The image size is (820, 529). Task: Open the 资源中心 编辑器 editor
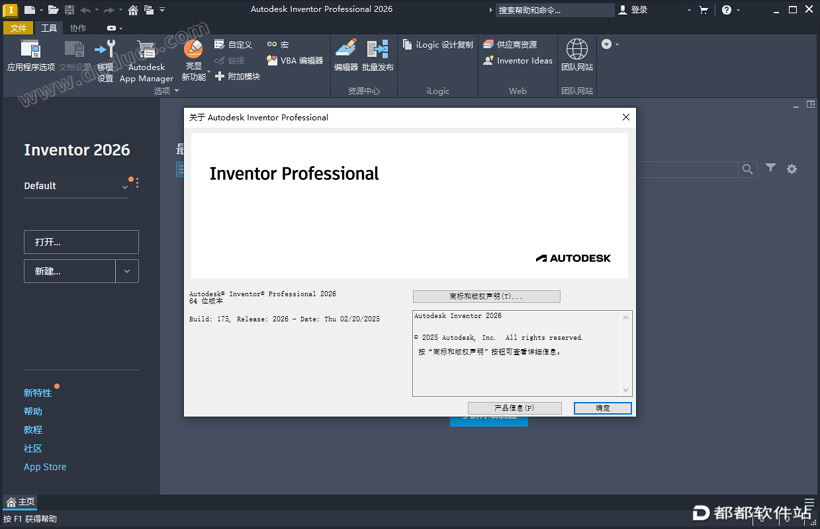click(x=346, y=55)
